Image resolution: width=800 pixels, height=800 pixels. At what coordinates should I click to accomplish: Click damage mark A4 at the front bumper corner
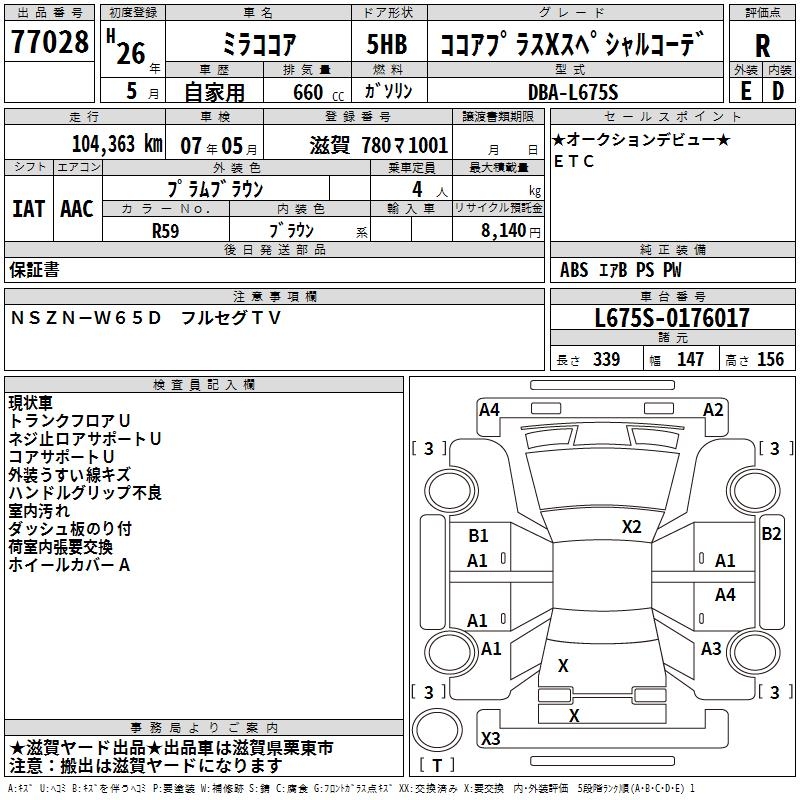[489, 410]
